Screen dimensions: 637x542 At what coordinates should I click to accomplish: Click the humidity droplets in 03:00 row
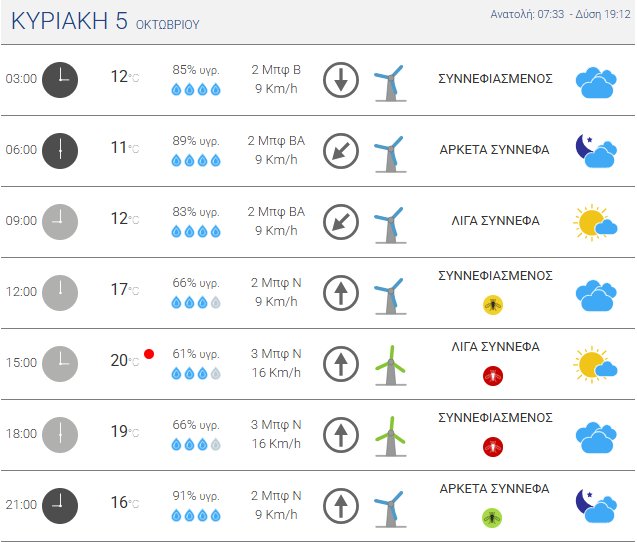pos(195,89)
